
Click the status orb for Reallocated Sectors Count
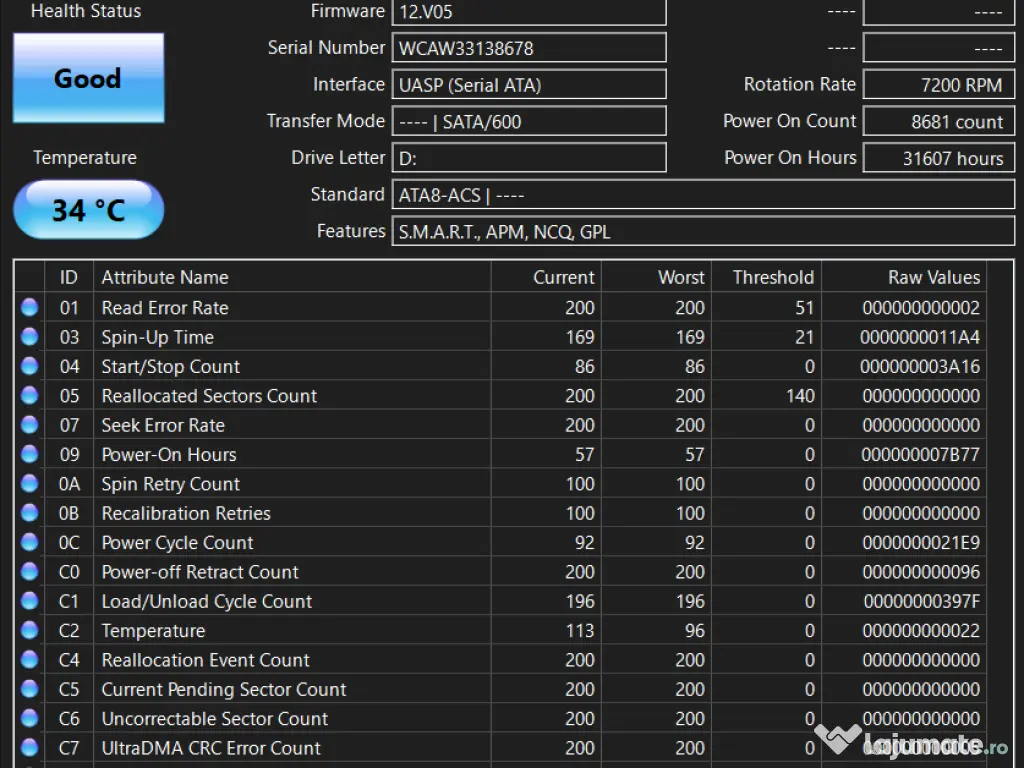(x=29, y=395)
